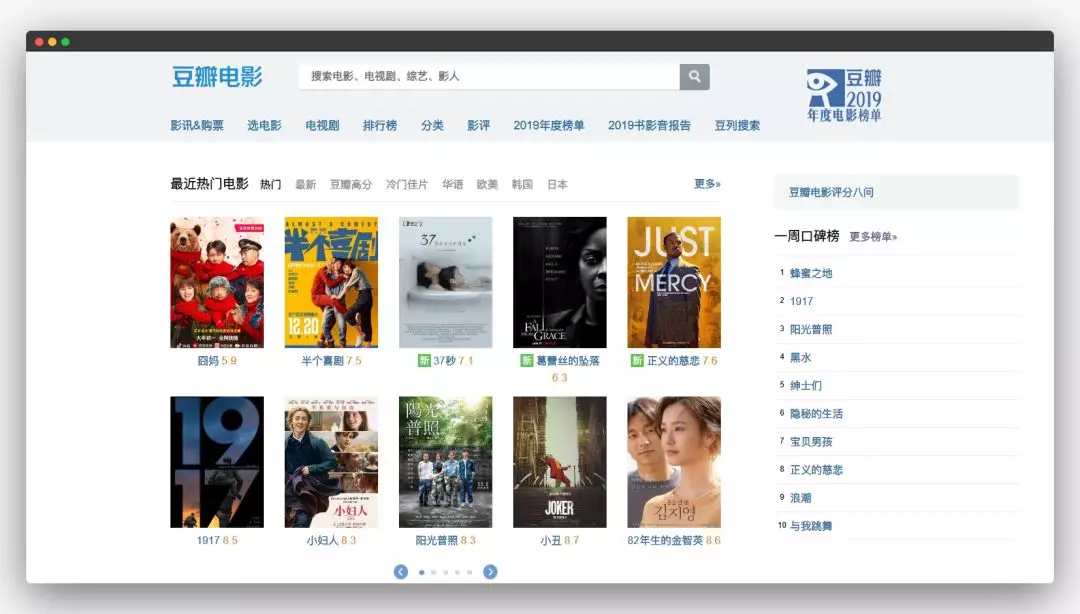Screen dimensions: 1080x614
Task: Select the 豆瓣高分 filter tab
Action: pos(351,185)
